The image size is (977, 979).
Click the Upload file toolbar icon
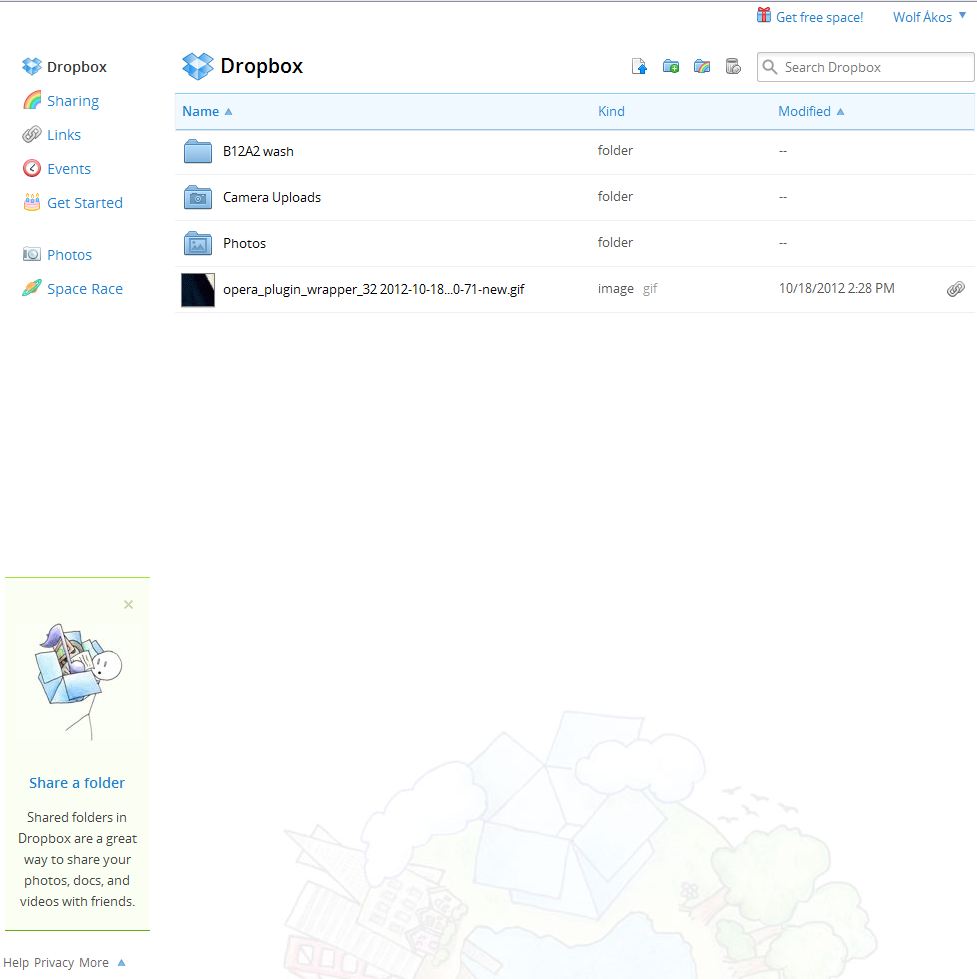[639, 66]
